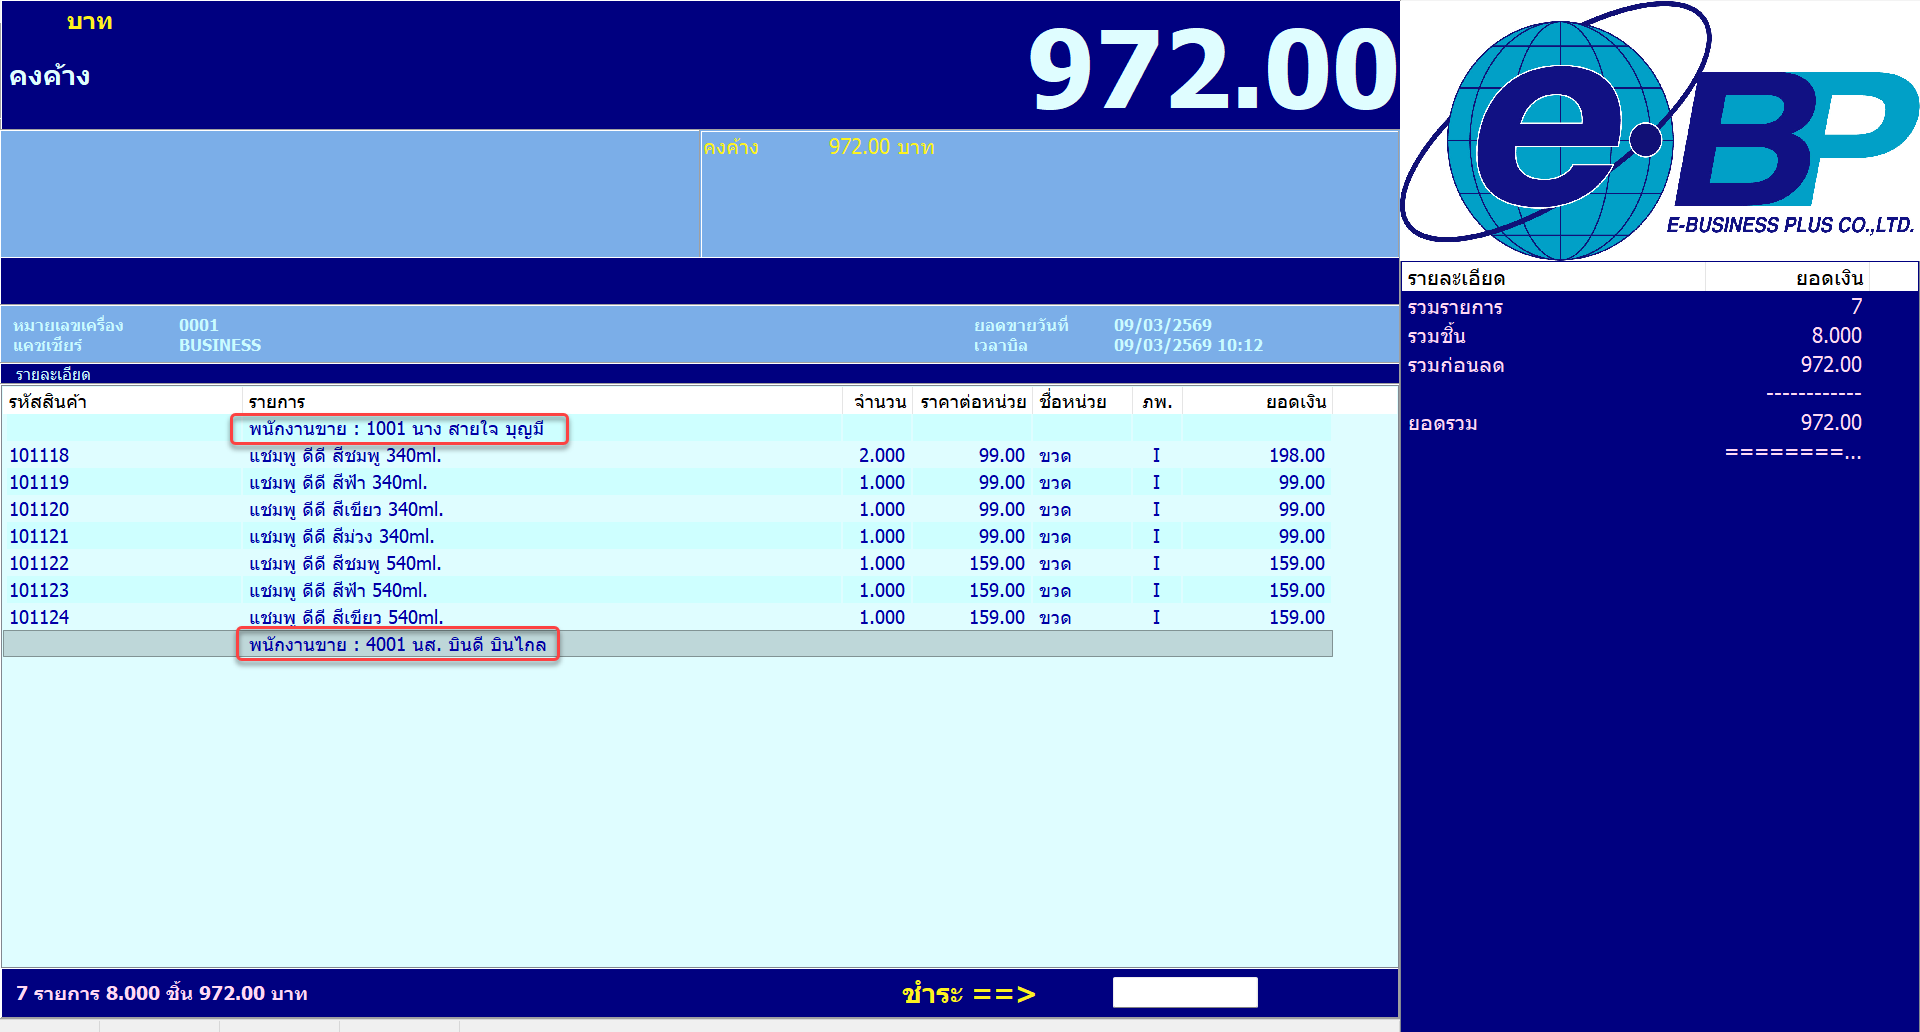1920x1032 pixels.
Task: Click the รวมก่อนลด row in summary panel
Action: click(x=1634, y=365)
